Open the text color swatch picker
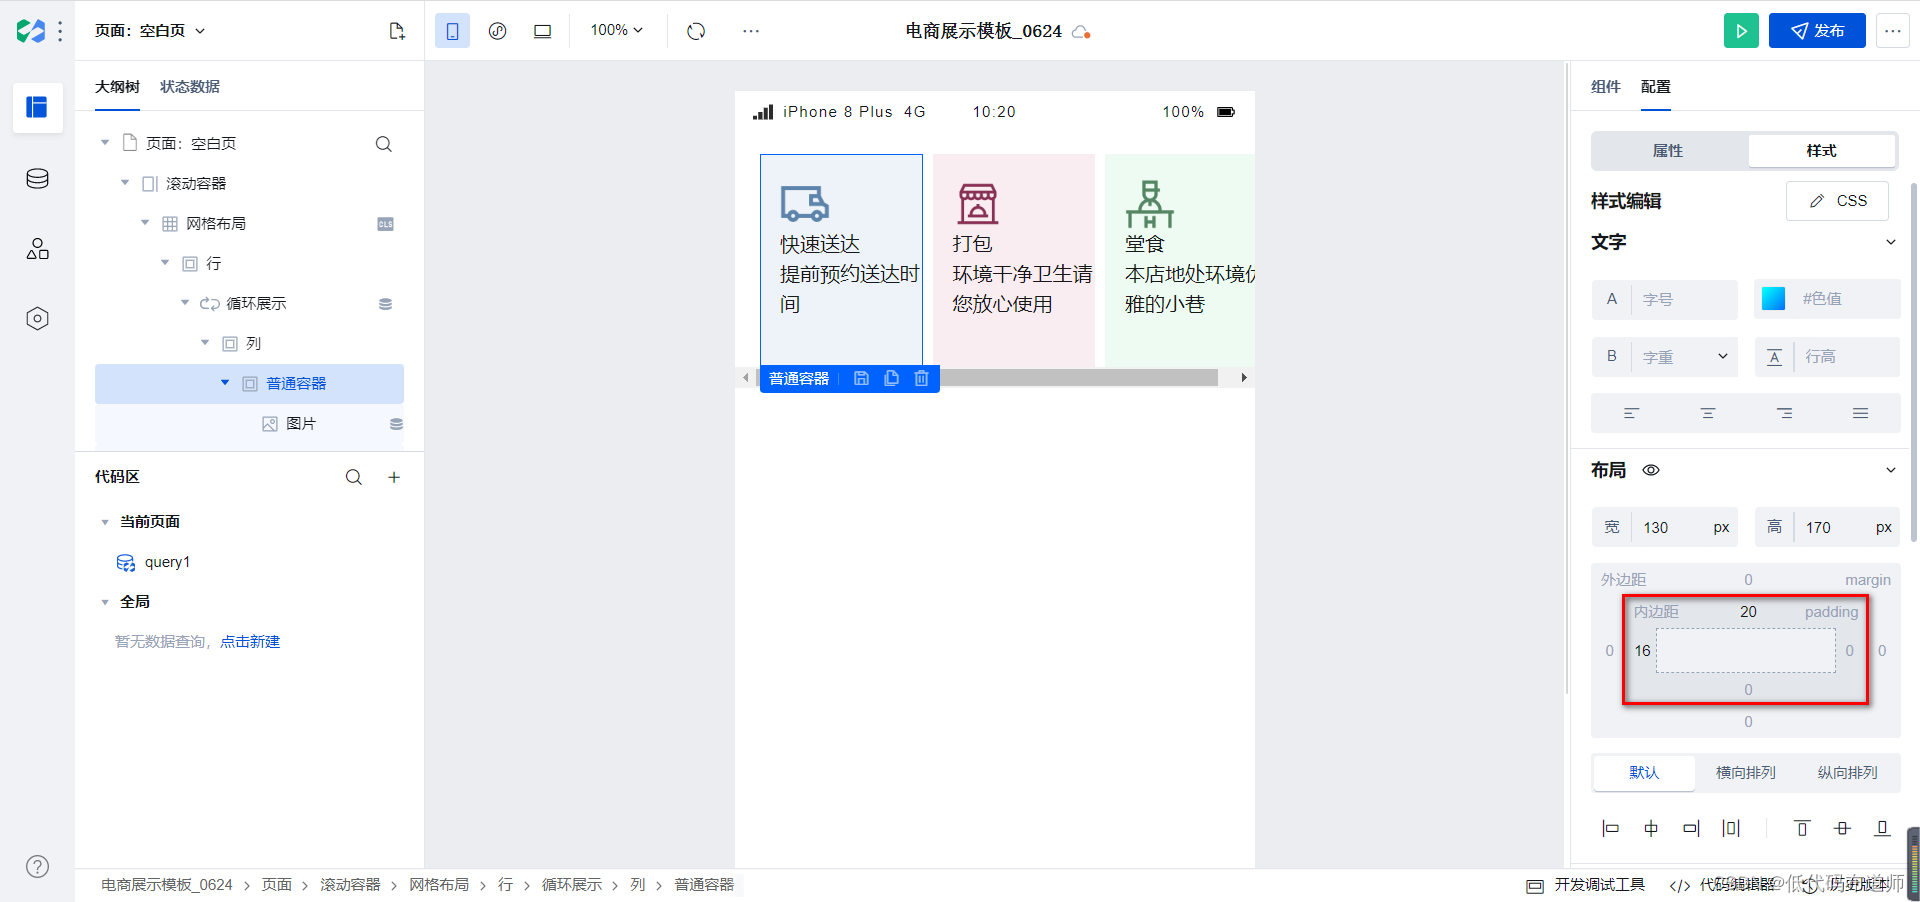 point(1773,299)
